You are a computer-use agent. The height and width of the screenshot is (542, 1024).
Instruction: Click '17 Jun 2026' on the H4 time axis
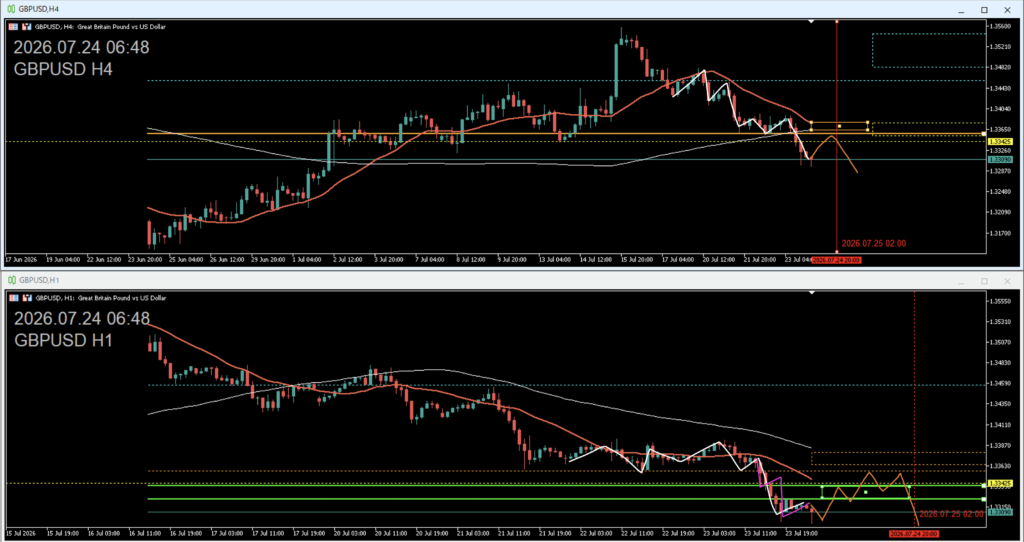click(21, 260)
